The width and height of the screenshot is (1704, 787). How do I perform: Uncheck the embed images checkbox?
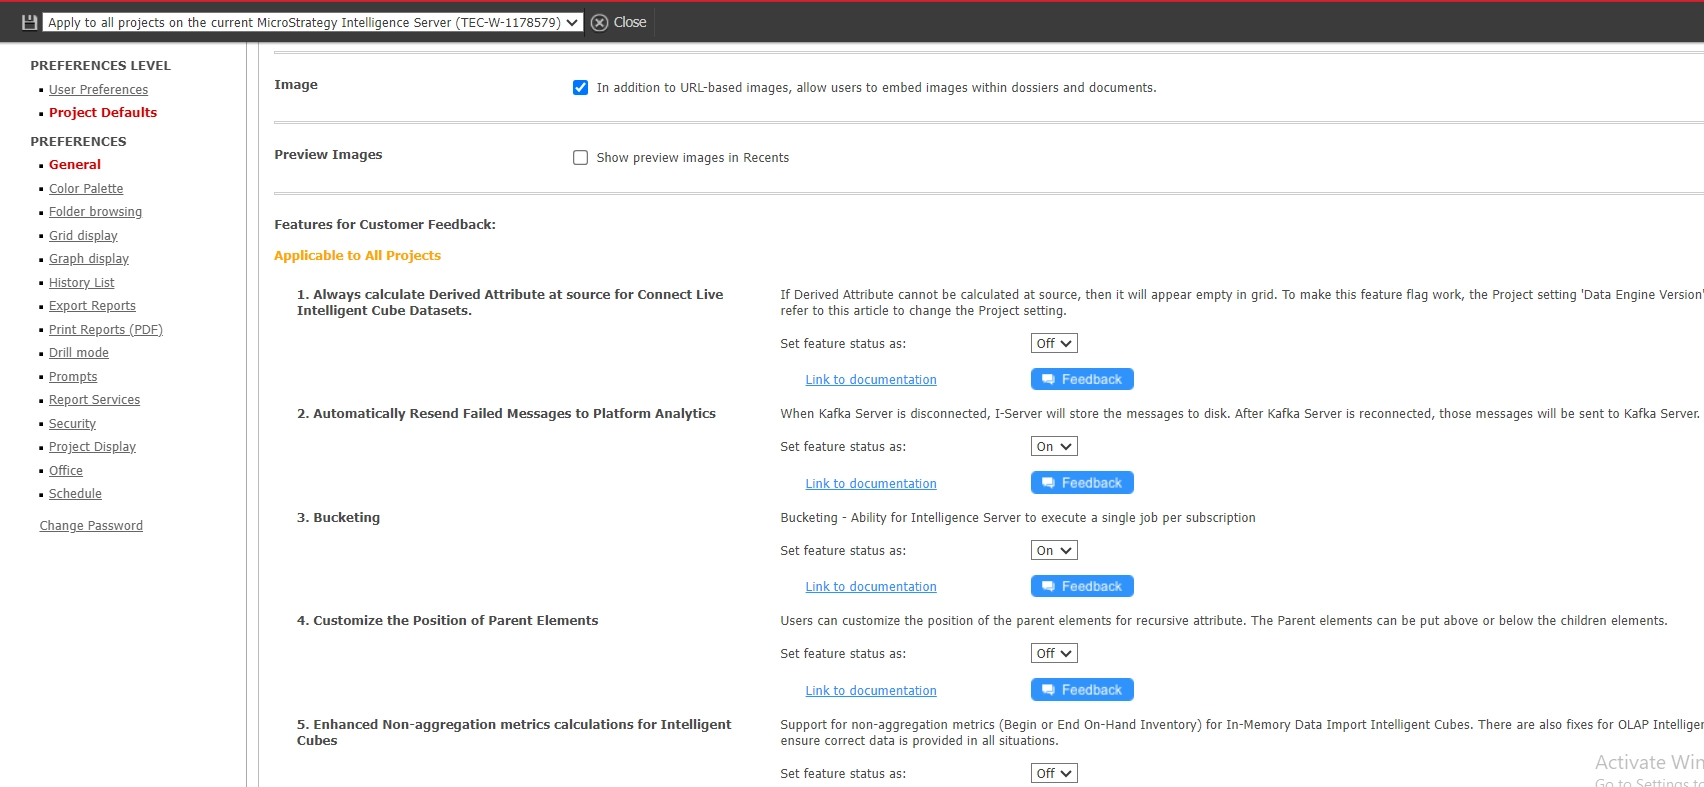pos(580,88)
